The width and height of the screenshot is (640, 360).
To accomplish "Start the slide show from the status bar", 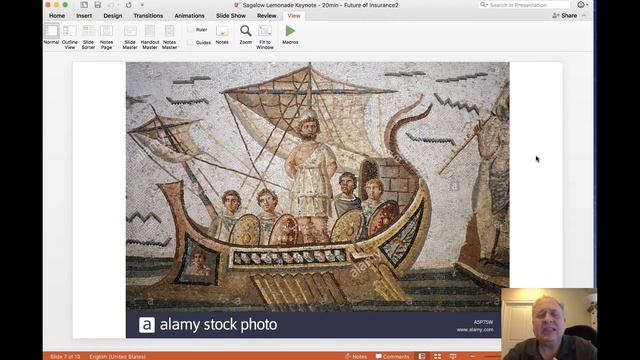I will (453, 356).
